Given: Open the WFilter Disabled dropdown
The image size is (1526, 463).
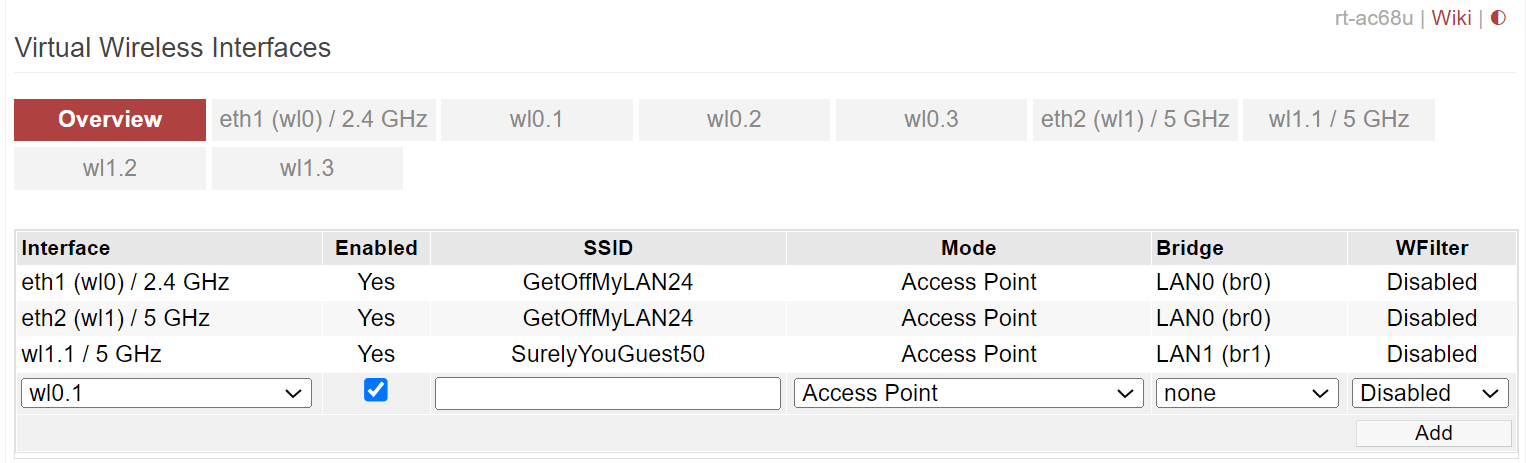Looking at the screenshot, I should [1430, 393].
